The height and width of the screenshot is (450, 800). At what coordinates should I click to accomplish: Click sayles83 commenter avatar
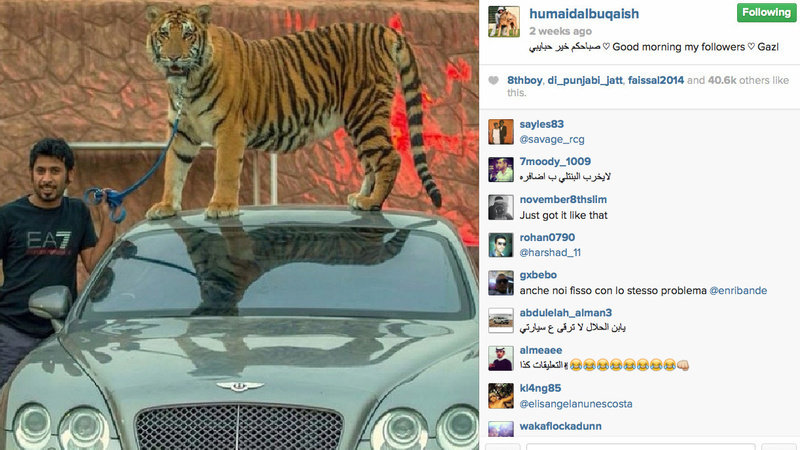point(501,132)
